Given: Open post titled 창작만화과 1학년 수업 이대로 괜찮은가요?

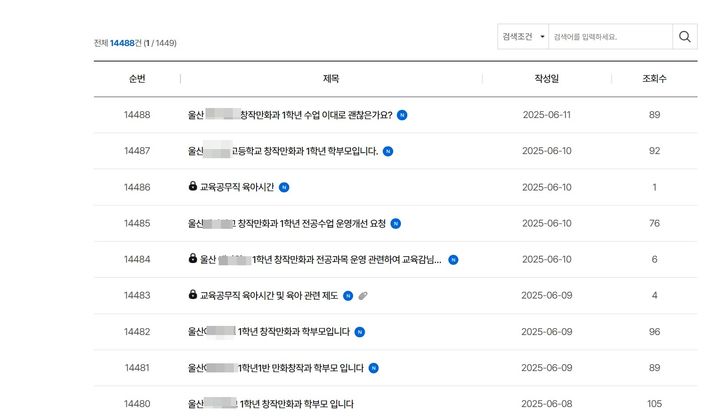Looking at the screenshot, I should pos(290,115).
